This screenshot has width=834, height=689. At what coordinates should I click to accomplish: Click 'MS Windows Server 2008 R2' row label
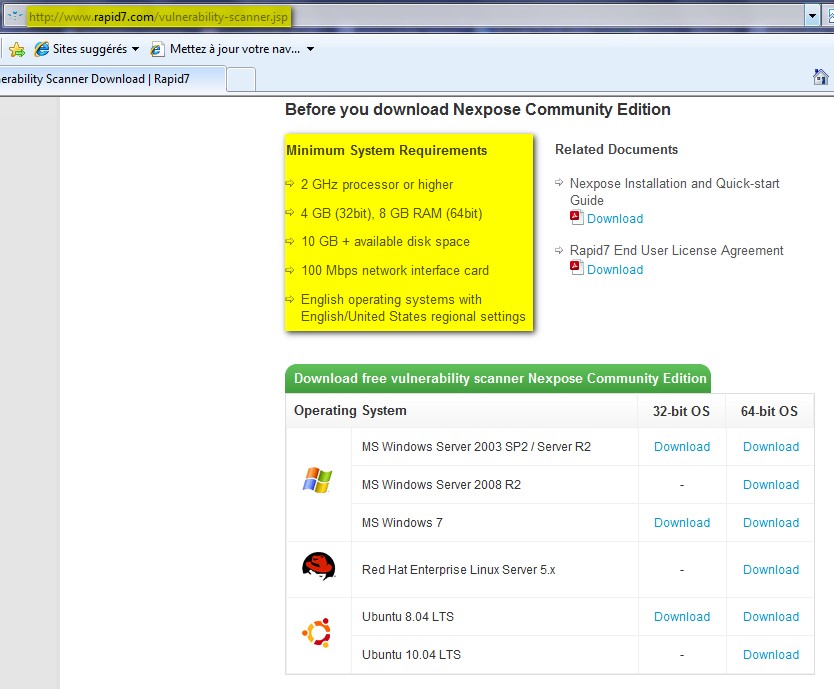441,485
